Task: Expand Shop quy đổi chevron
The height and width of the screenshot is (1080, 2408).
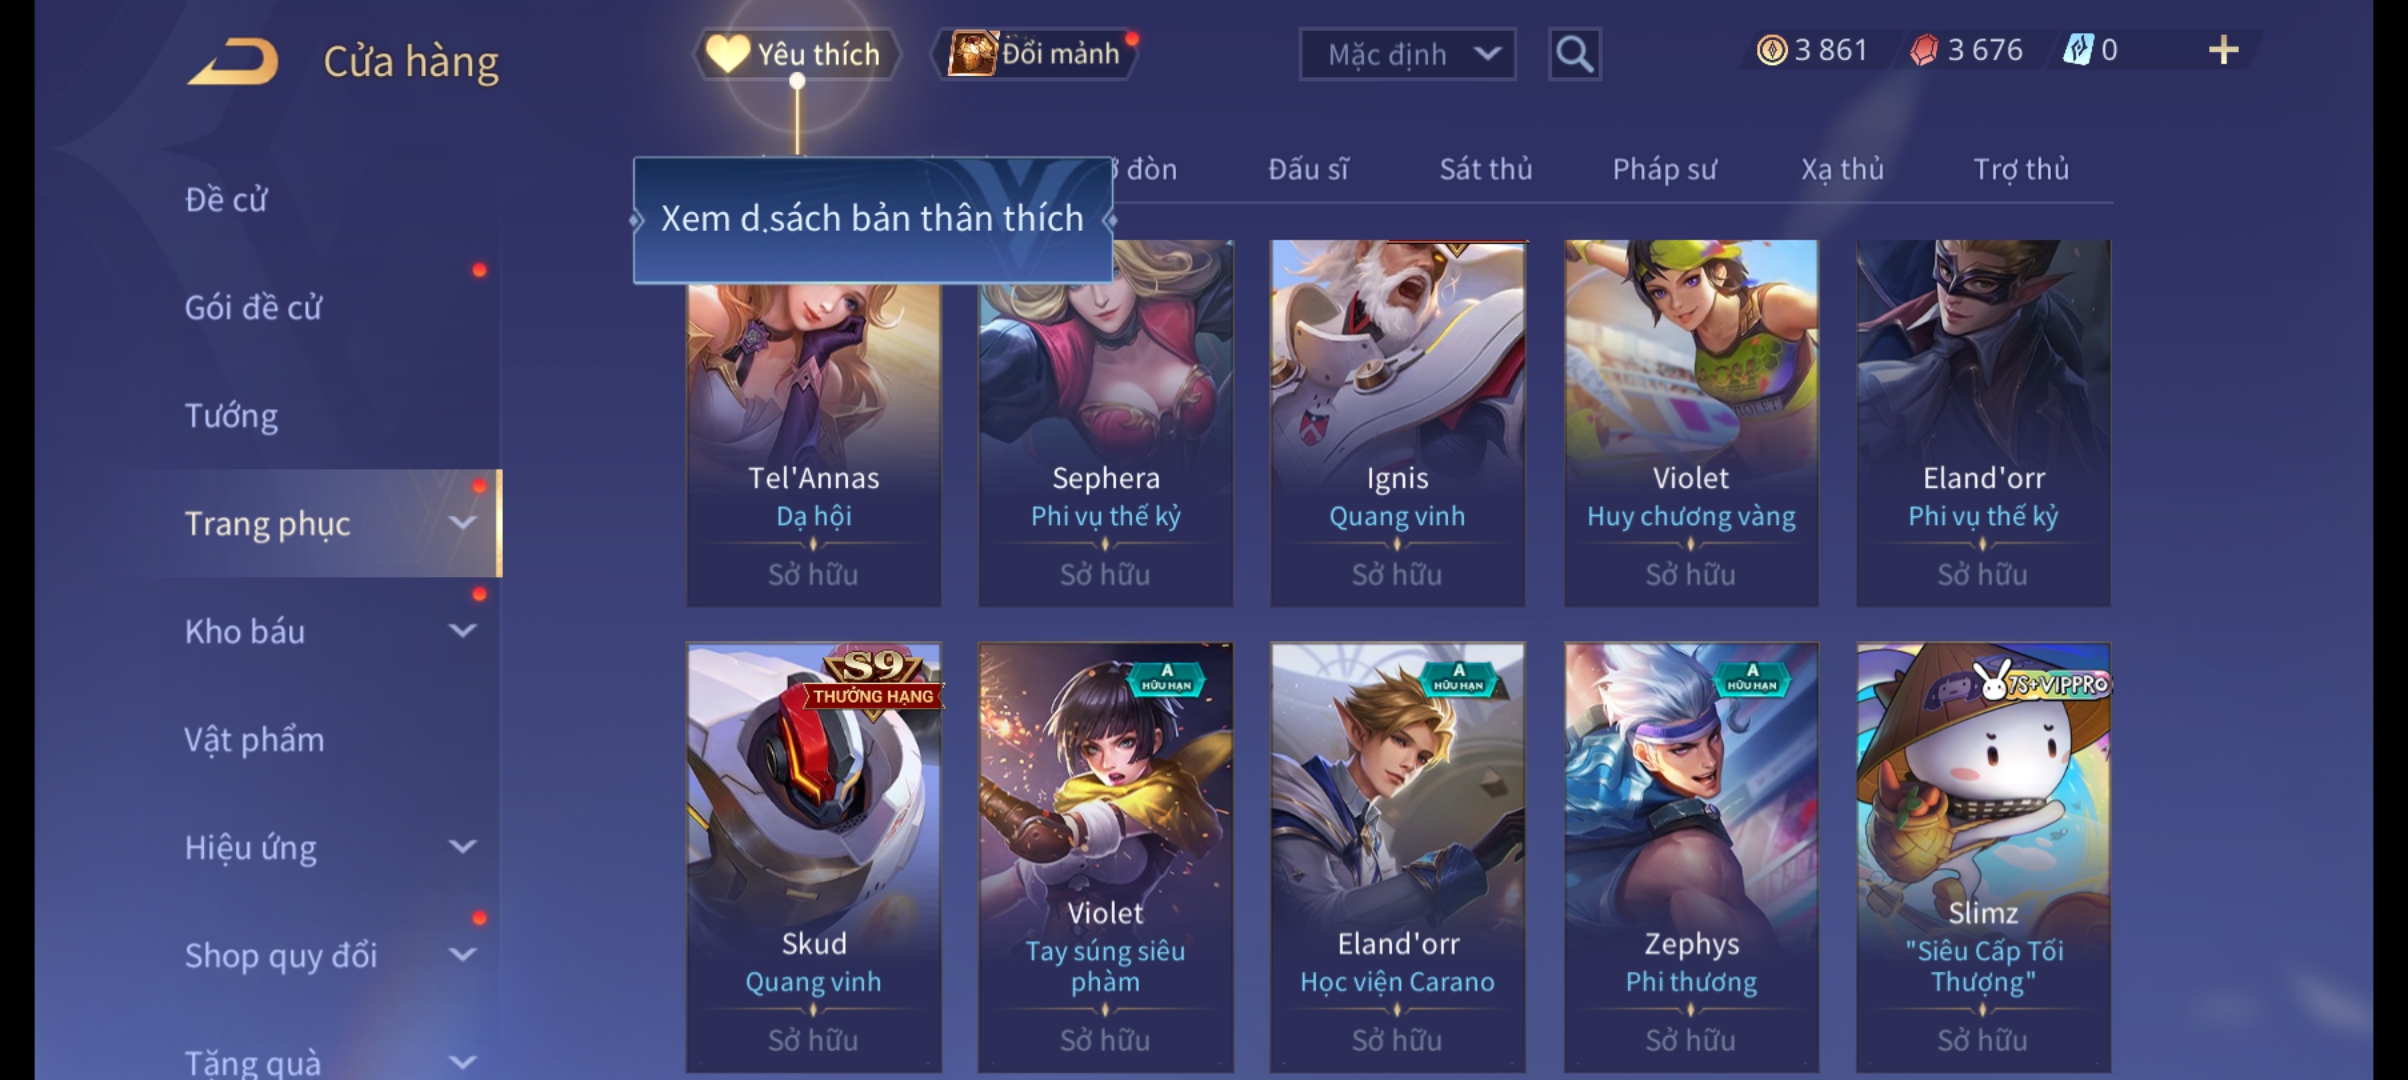Action: tap(462, 954)
